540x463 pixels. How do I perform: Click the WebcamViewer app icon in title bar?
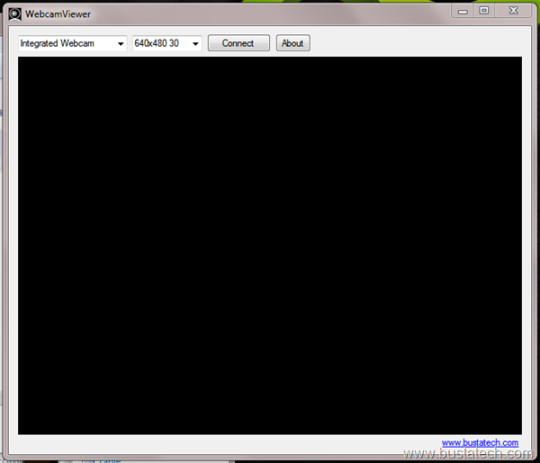(15, 14)
